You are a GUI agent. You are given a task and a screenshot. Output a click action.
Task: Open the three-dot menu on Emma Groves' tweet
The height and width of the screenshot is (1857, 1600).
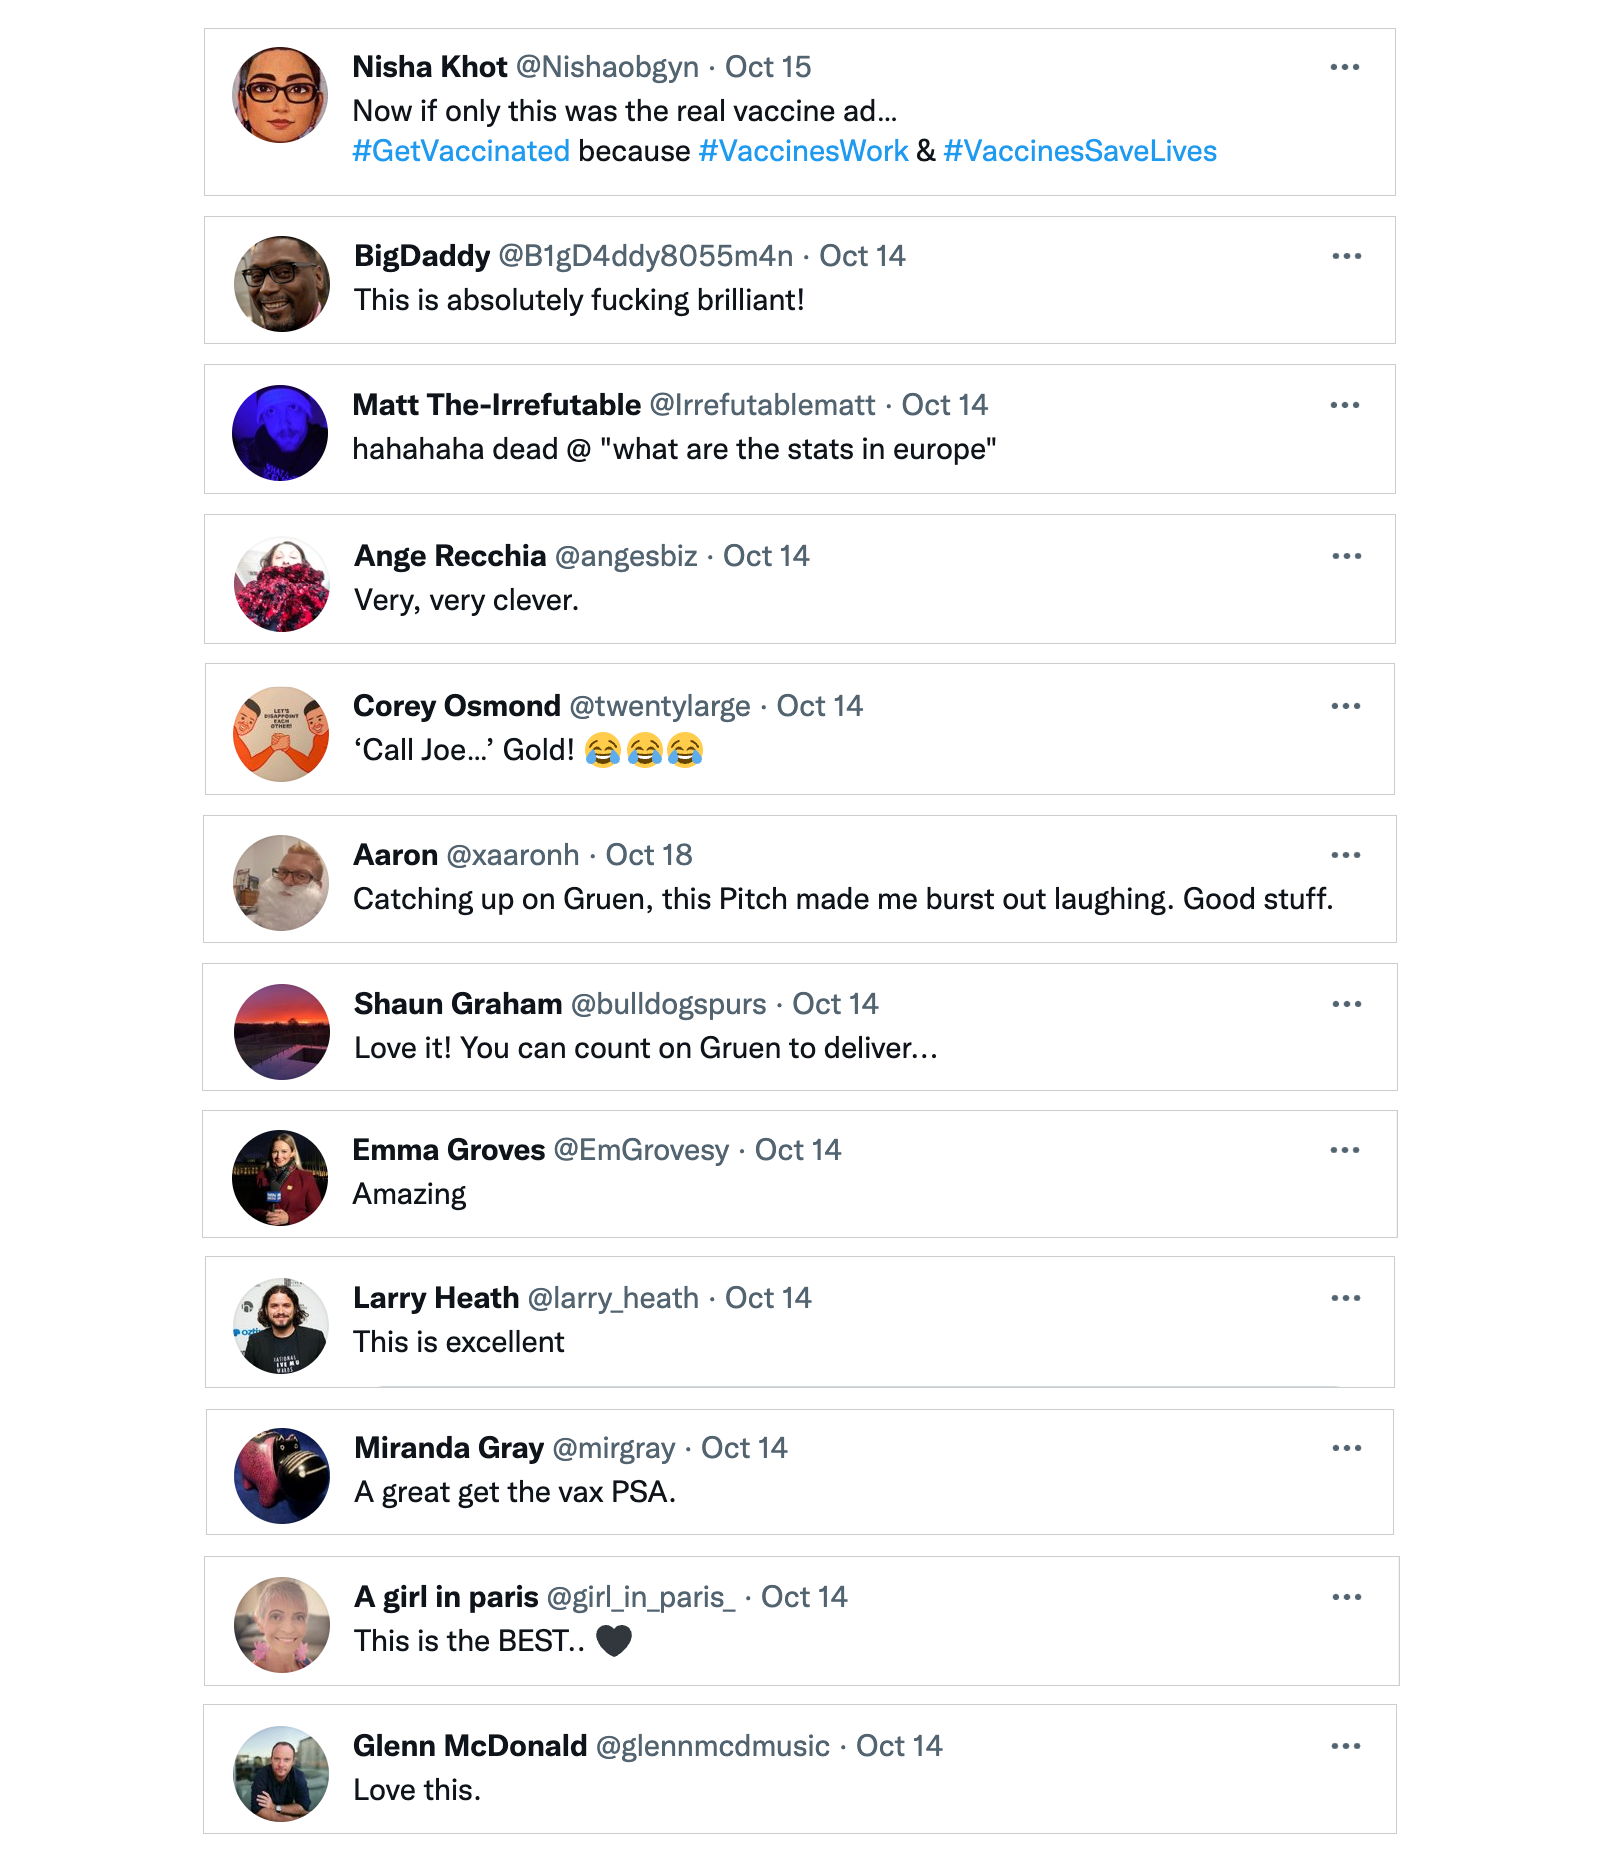pos(1344,1150)
